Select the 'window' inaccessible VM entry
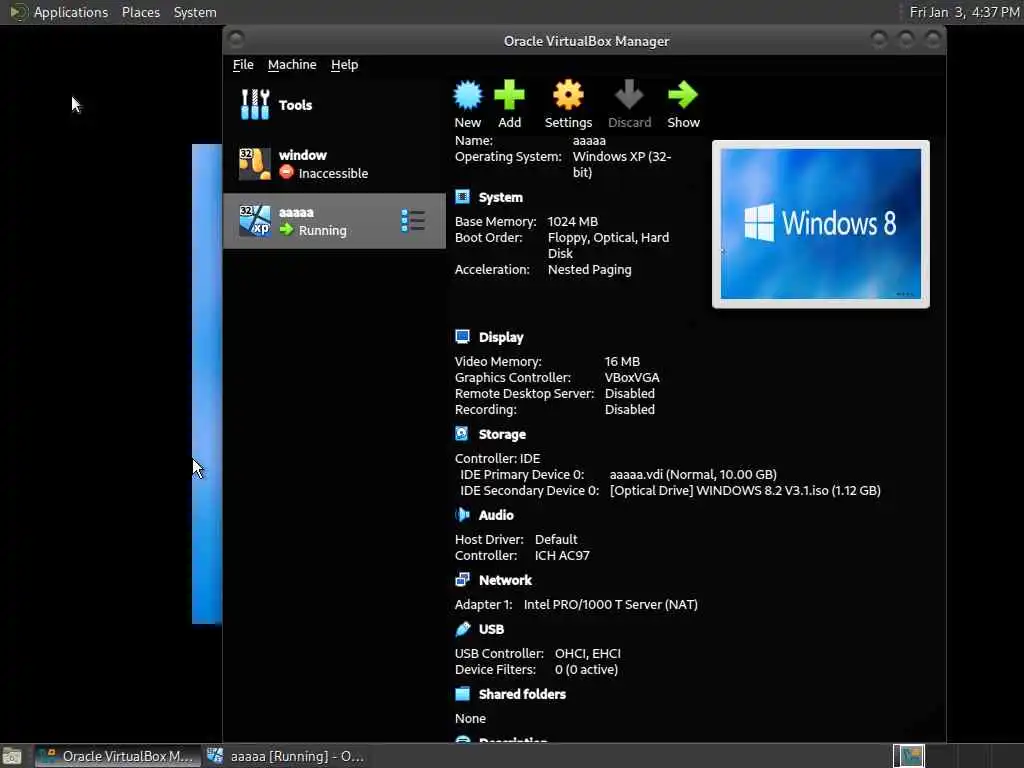The image size is (1024, 768). [x=334, y=164]
